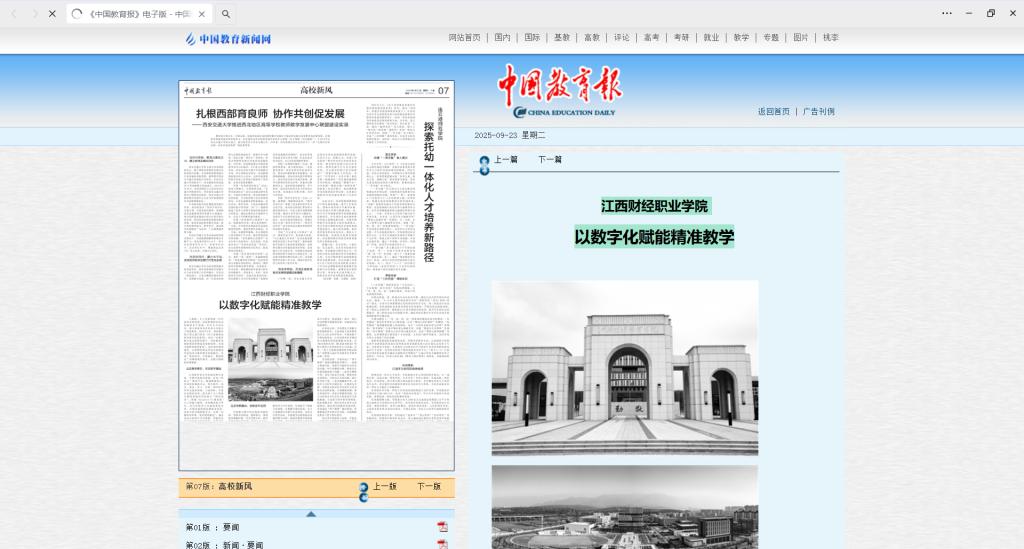Go to 上一版 previous page

coord(385,487)
